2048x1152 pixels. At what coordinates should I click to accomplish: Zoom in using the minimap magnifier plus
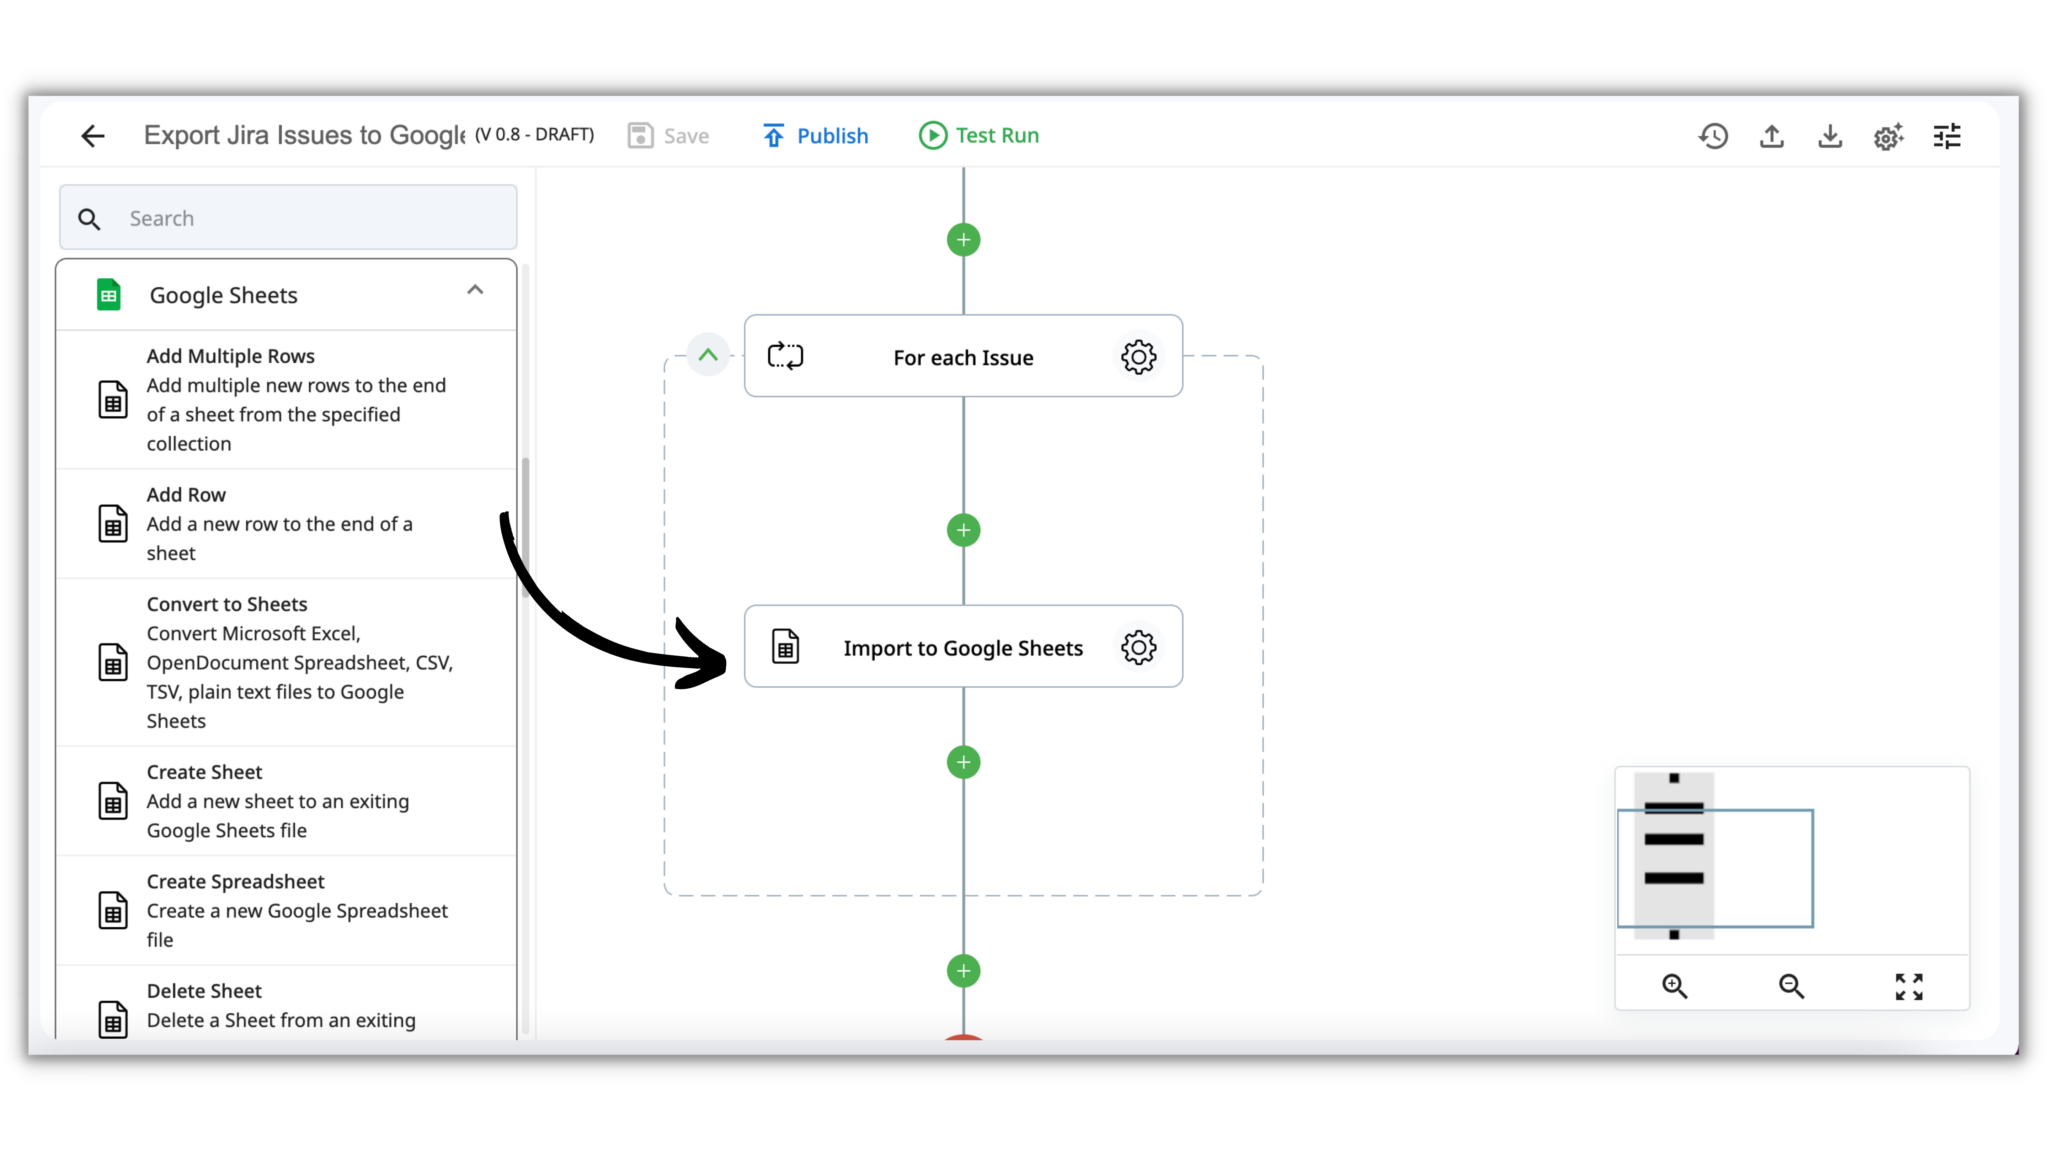[x=1674, y=985]
